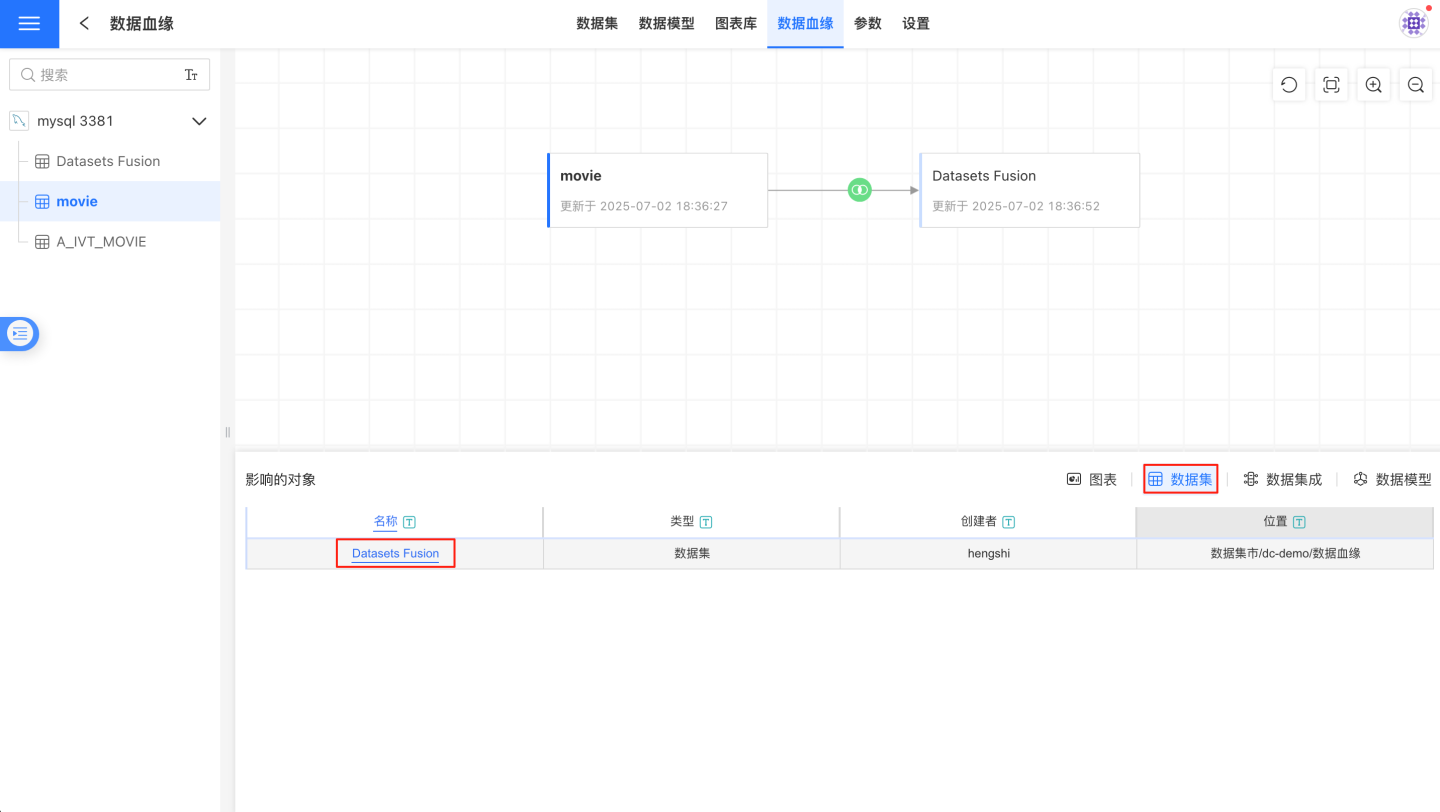Image resolution: width=1440 pixels, height=812 pixels.
Task: Click the back arrow beside 数据血缘
Action: 85,24
